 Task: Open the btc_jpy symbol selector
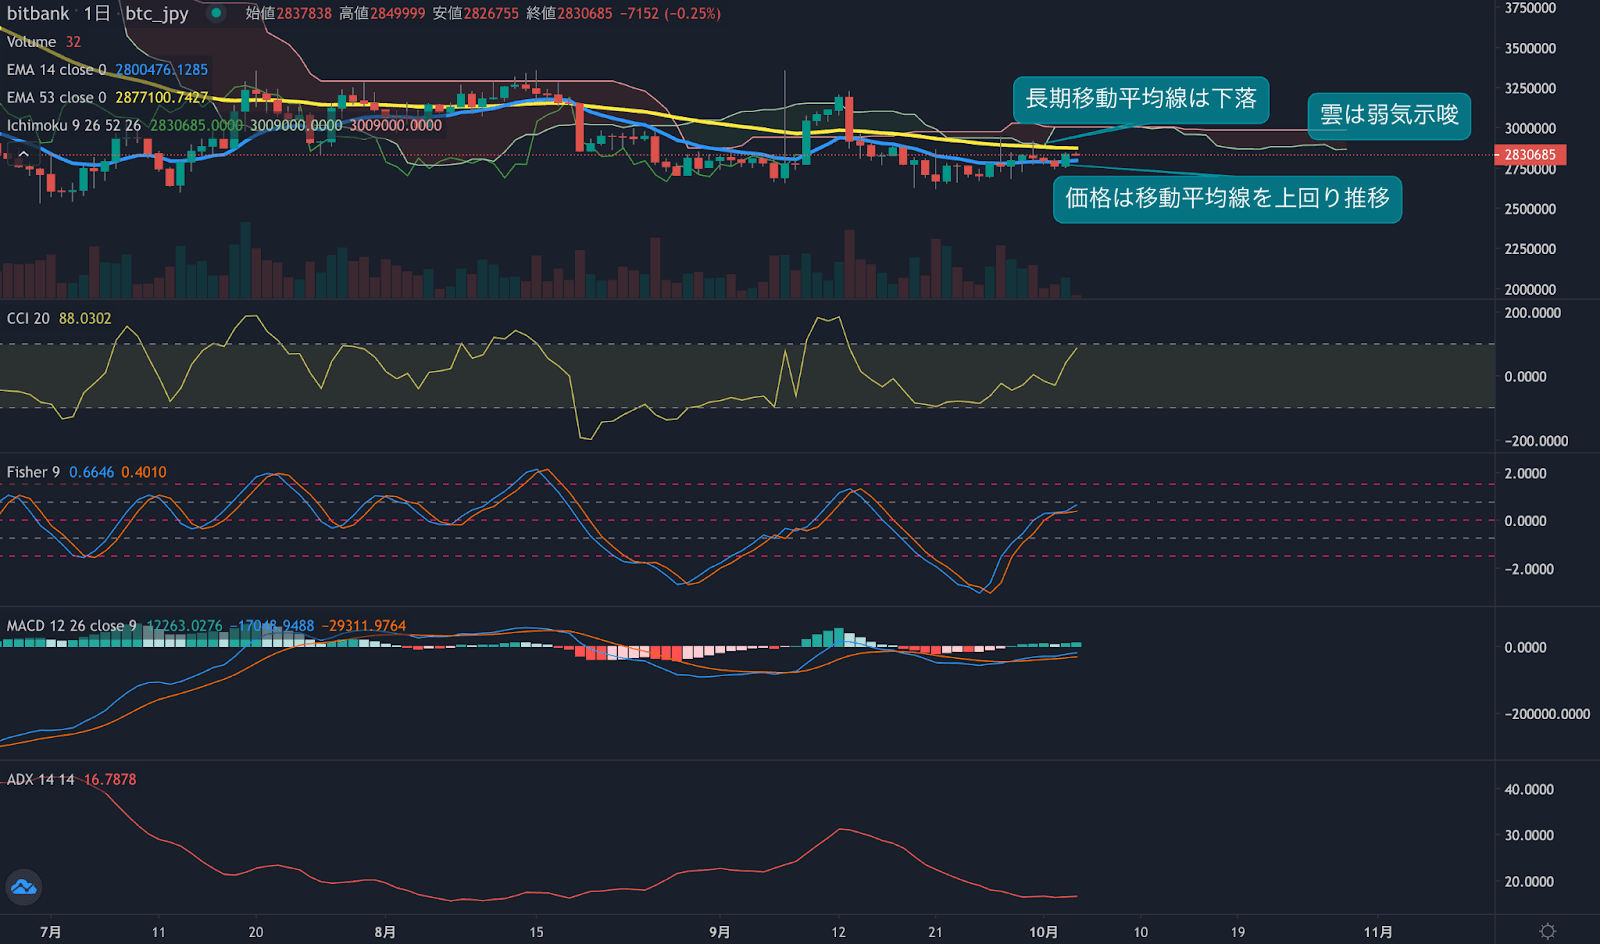pos(155,14)
